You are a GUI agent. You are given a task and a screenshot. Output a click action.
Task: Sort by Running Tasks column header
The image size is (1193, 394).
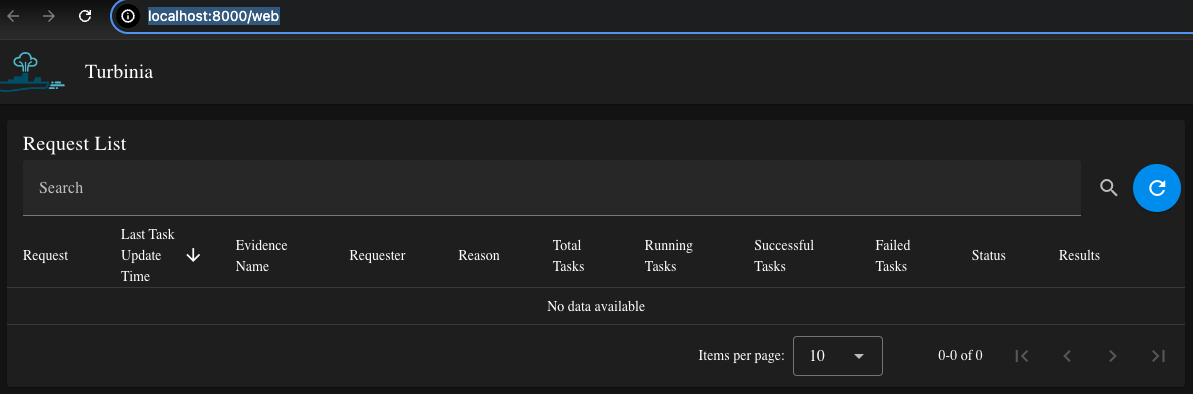pyautogui.click(x=669, y=256)
